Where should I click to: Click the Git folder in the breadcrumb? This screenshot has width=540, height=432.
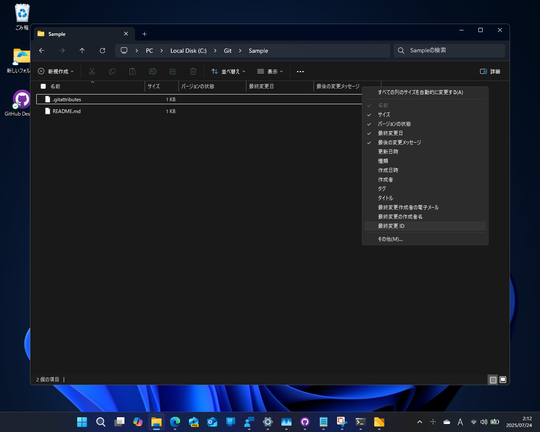[x=228, y=51]
